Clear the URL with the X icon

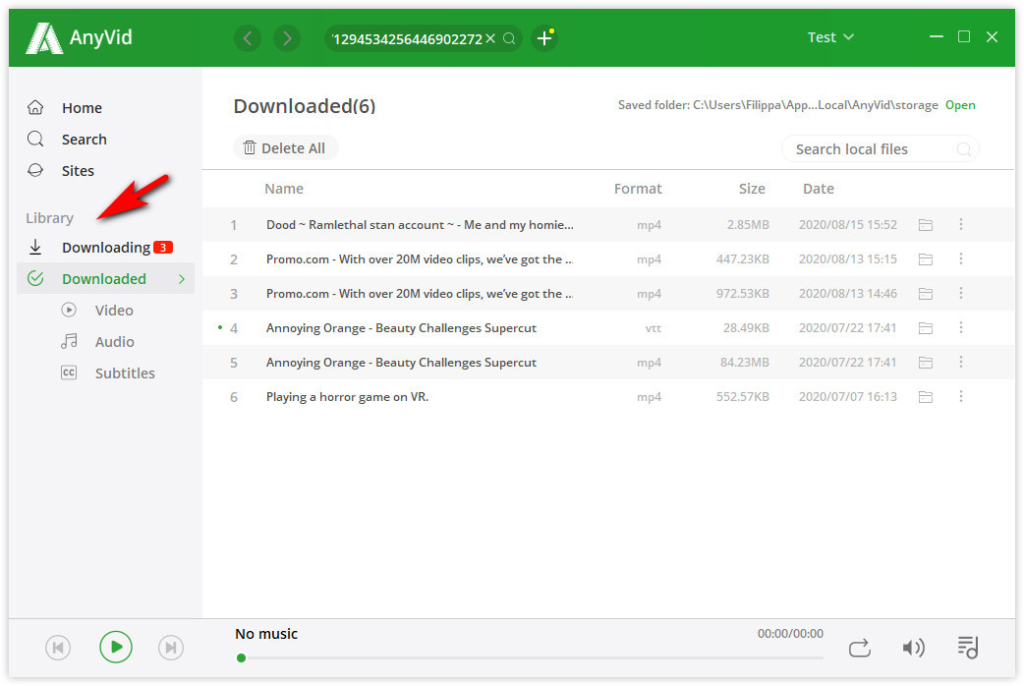(490, 39)
